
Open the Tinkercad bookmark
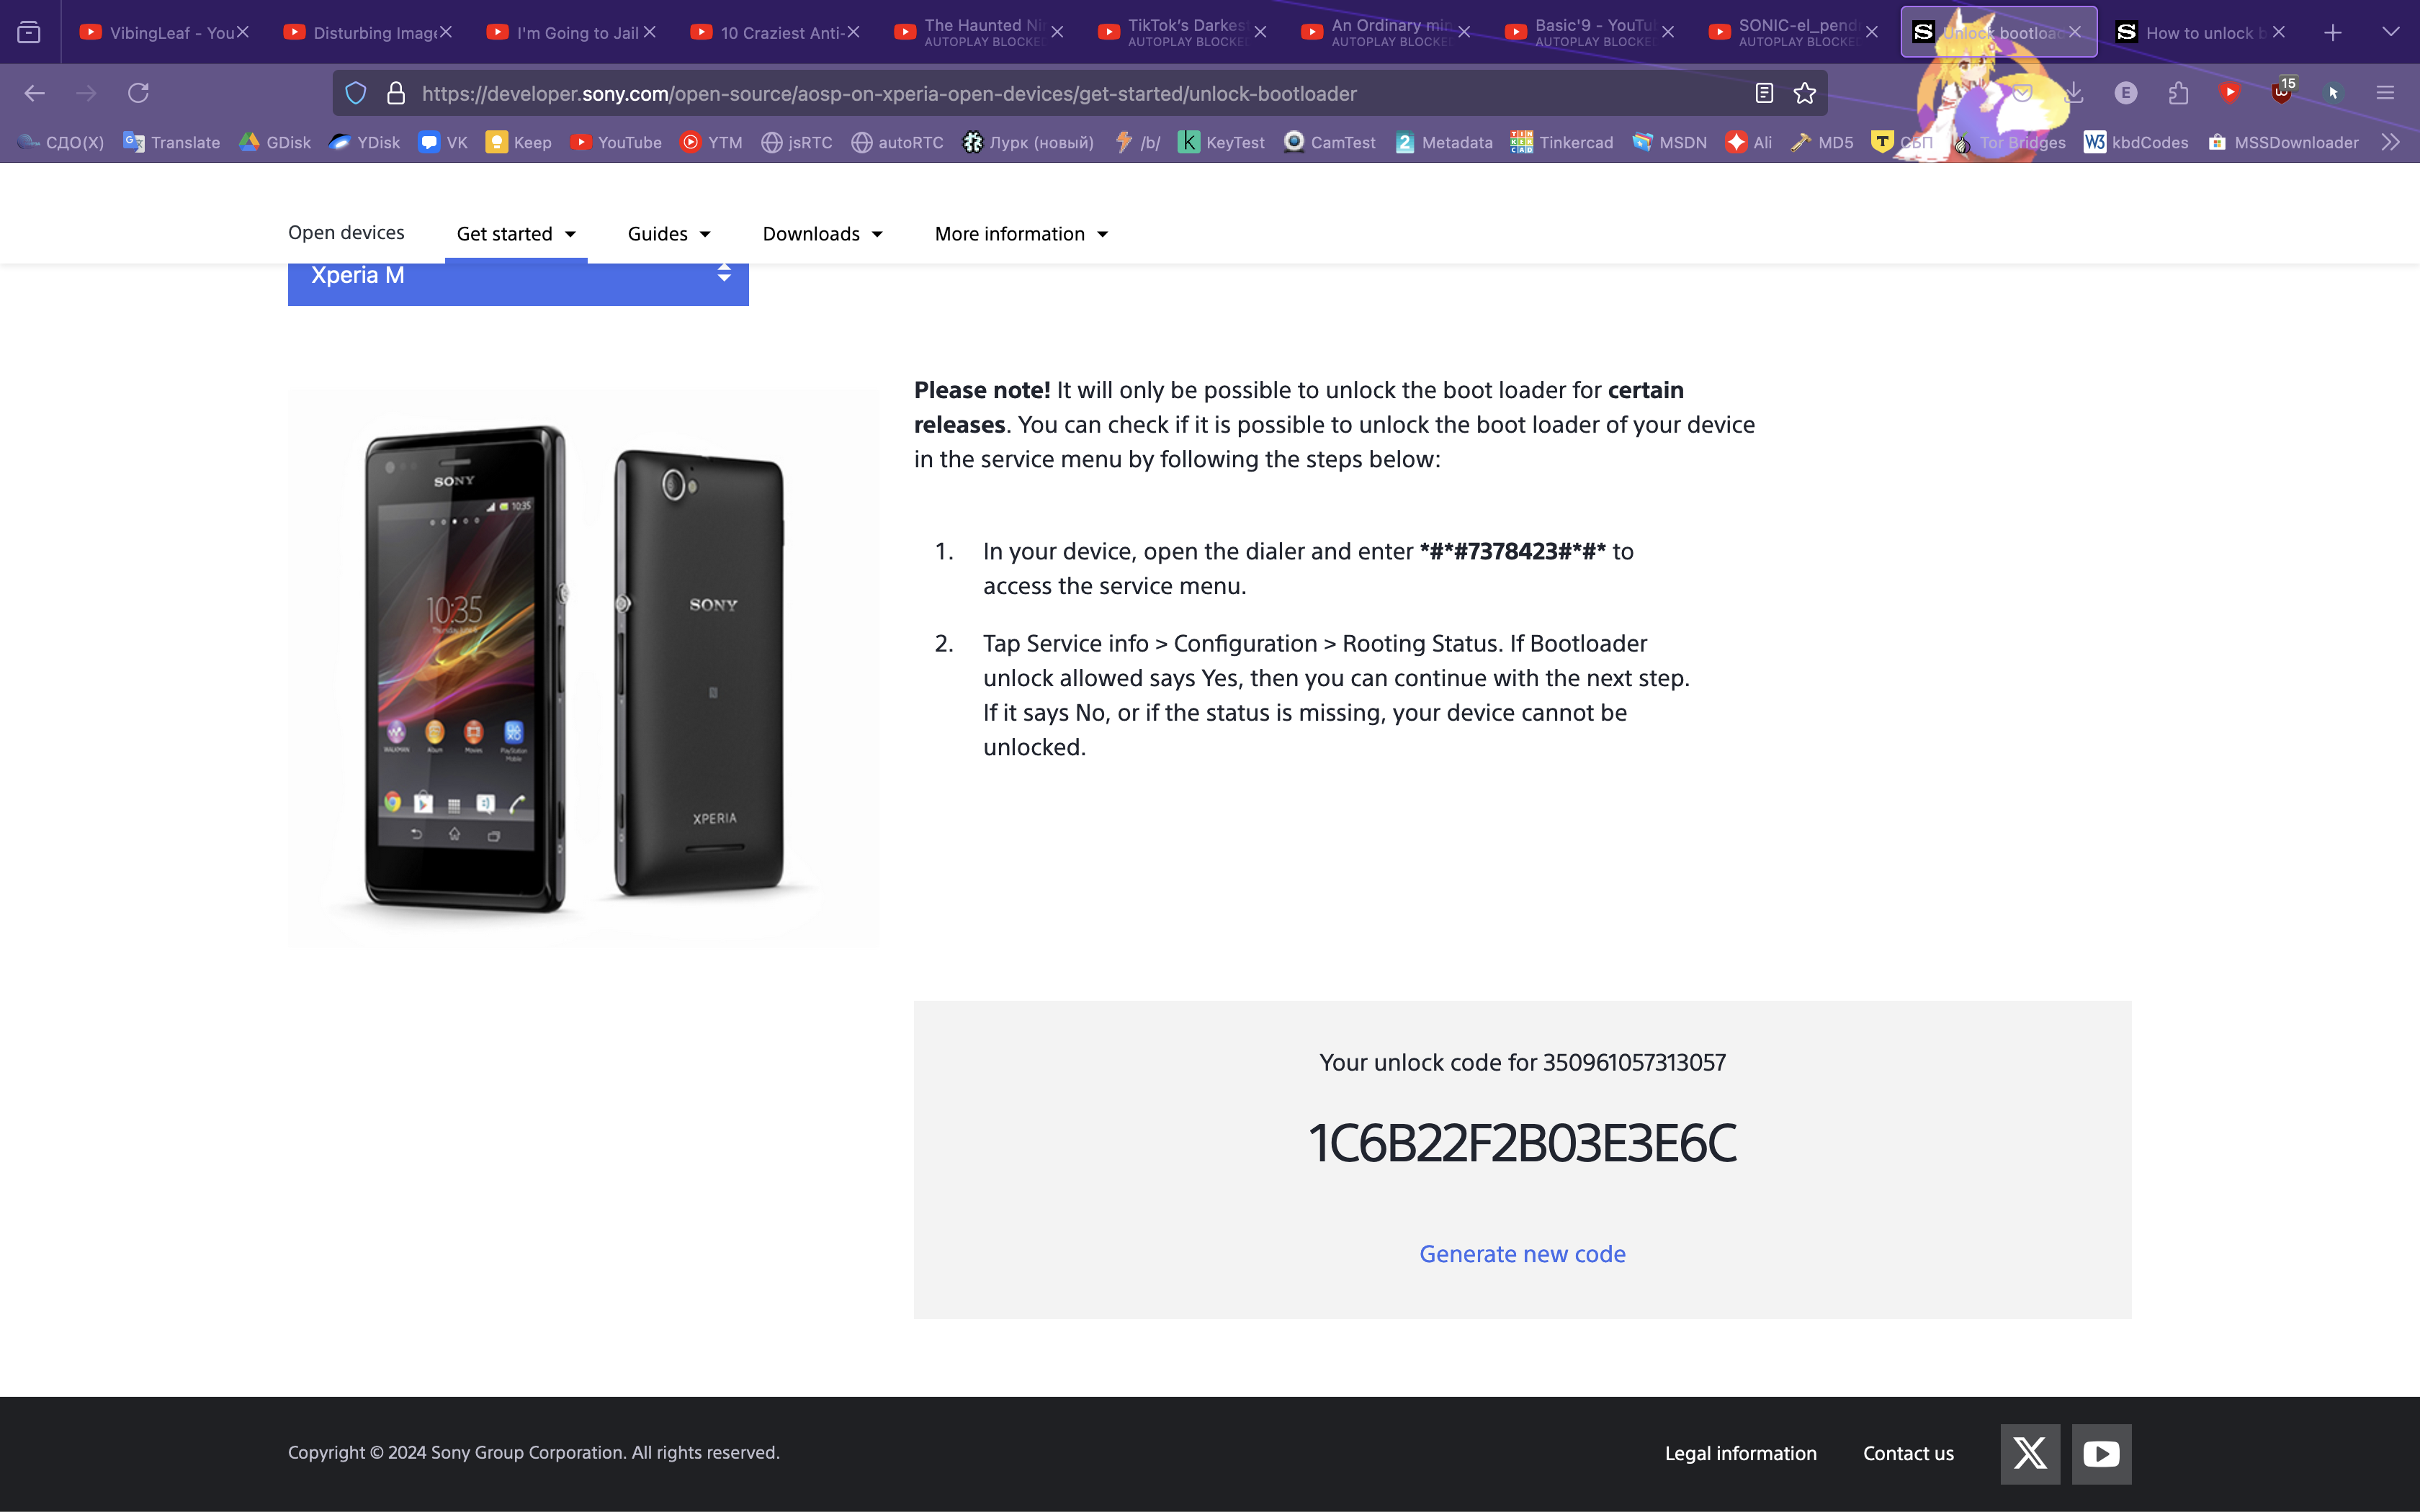click(x=1562, y=142)
